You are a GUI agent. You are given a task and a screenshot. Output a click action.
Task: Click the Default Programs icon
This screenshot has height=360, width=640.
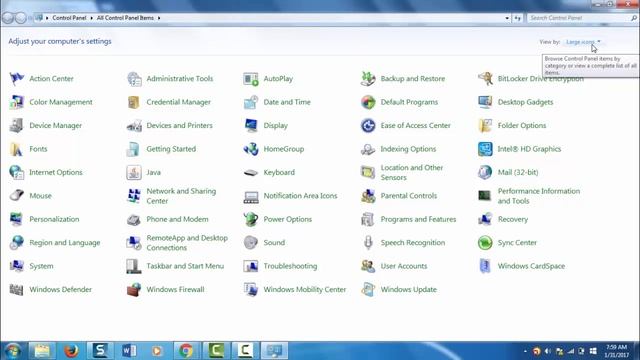pyautogui.click(x=368, y=102)
